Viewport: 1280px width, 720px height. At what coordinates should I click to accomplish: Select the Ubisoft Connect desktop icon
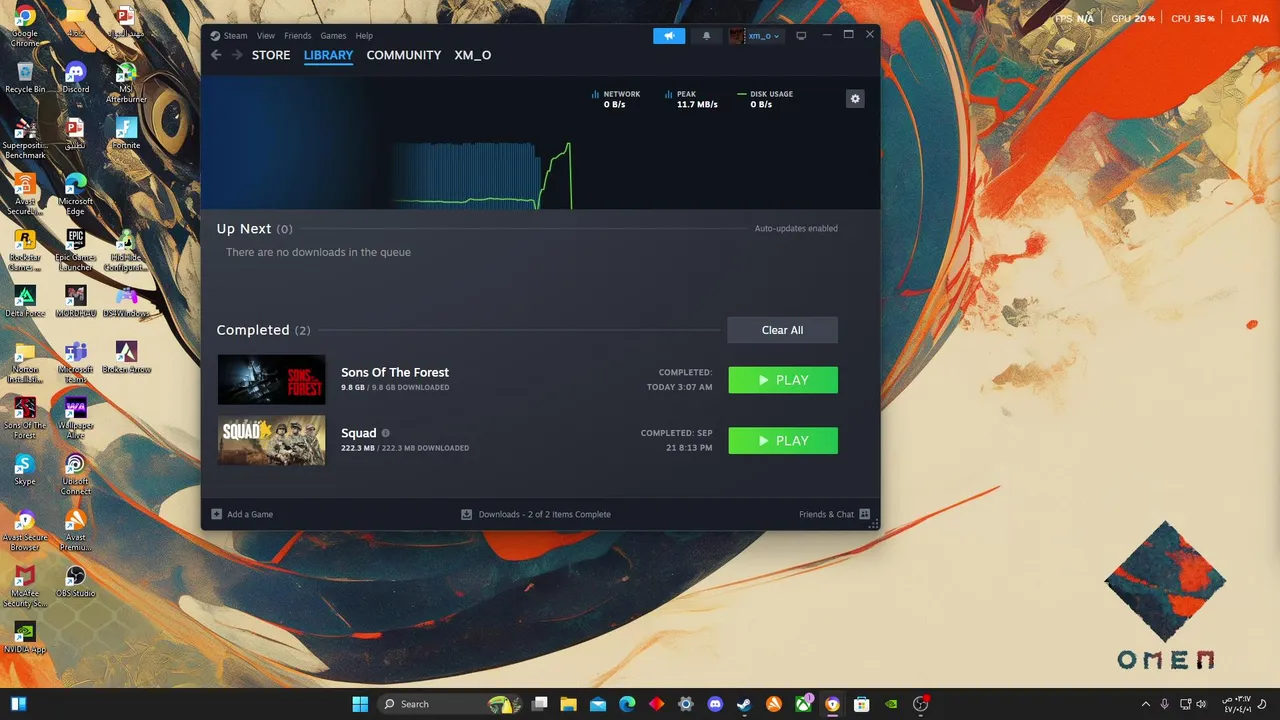(75, 475)
